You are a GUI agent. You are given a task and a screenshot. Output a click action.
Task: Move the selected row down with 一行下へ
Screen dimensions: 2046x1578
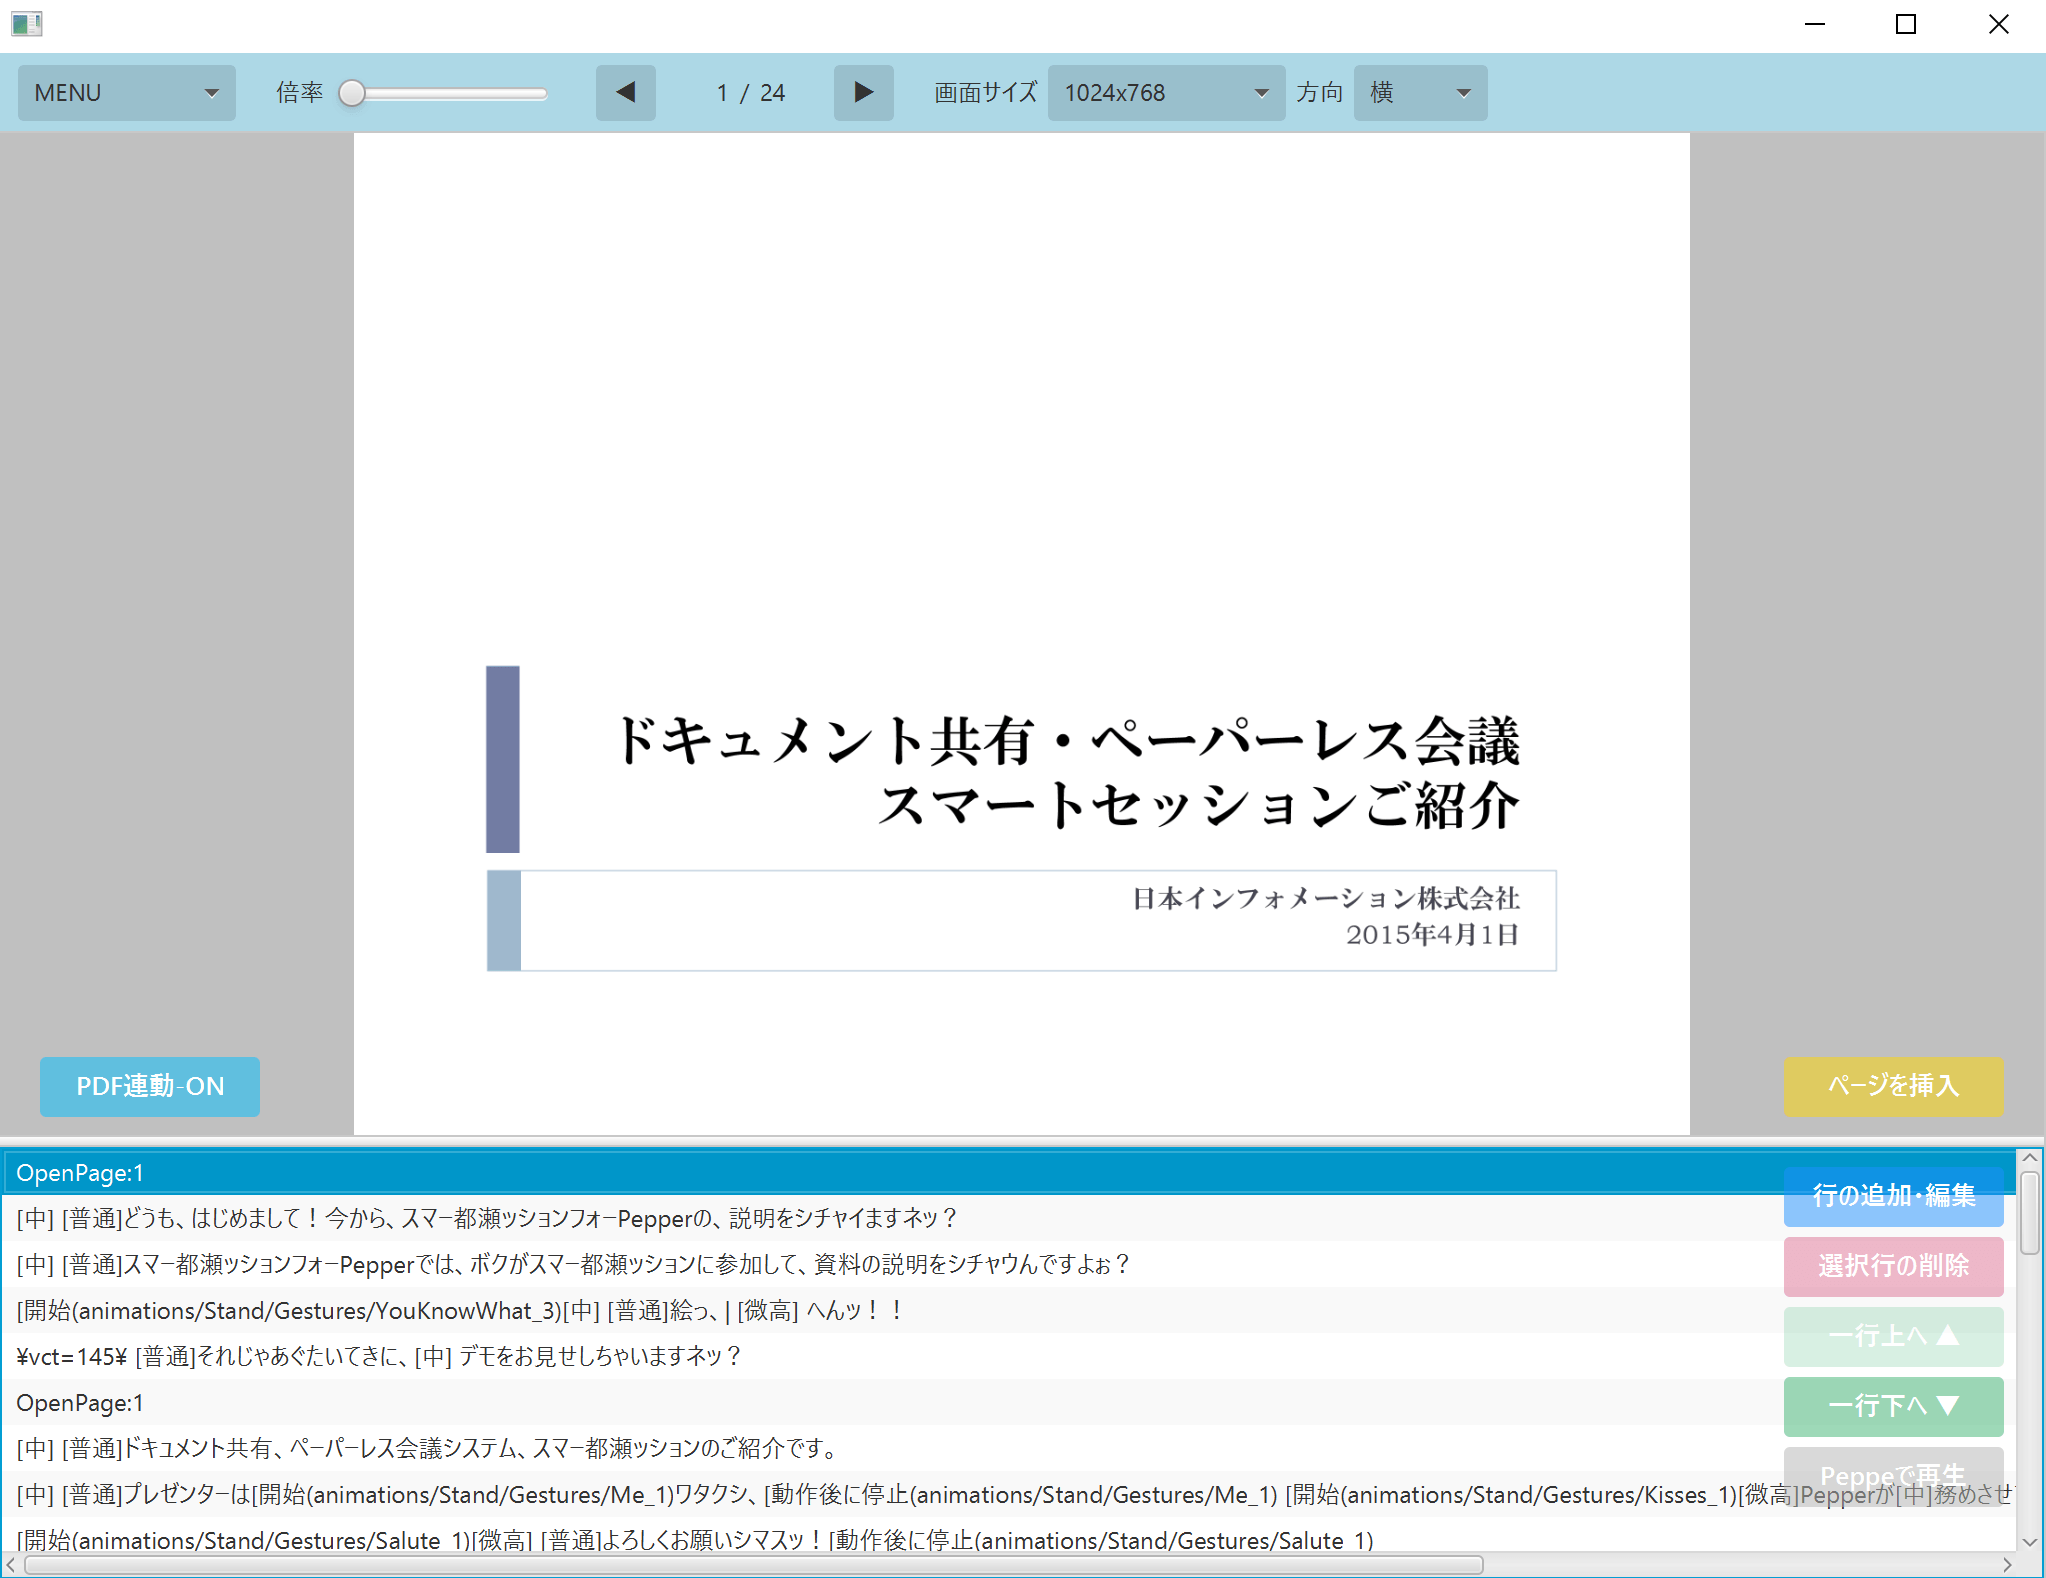point(1892,1406)
